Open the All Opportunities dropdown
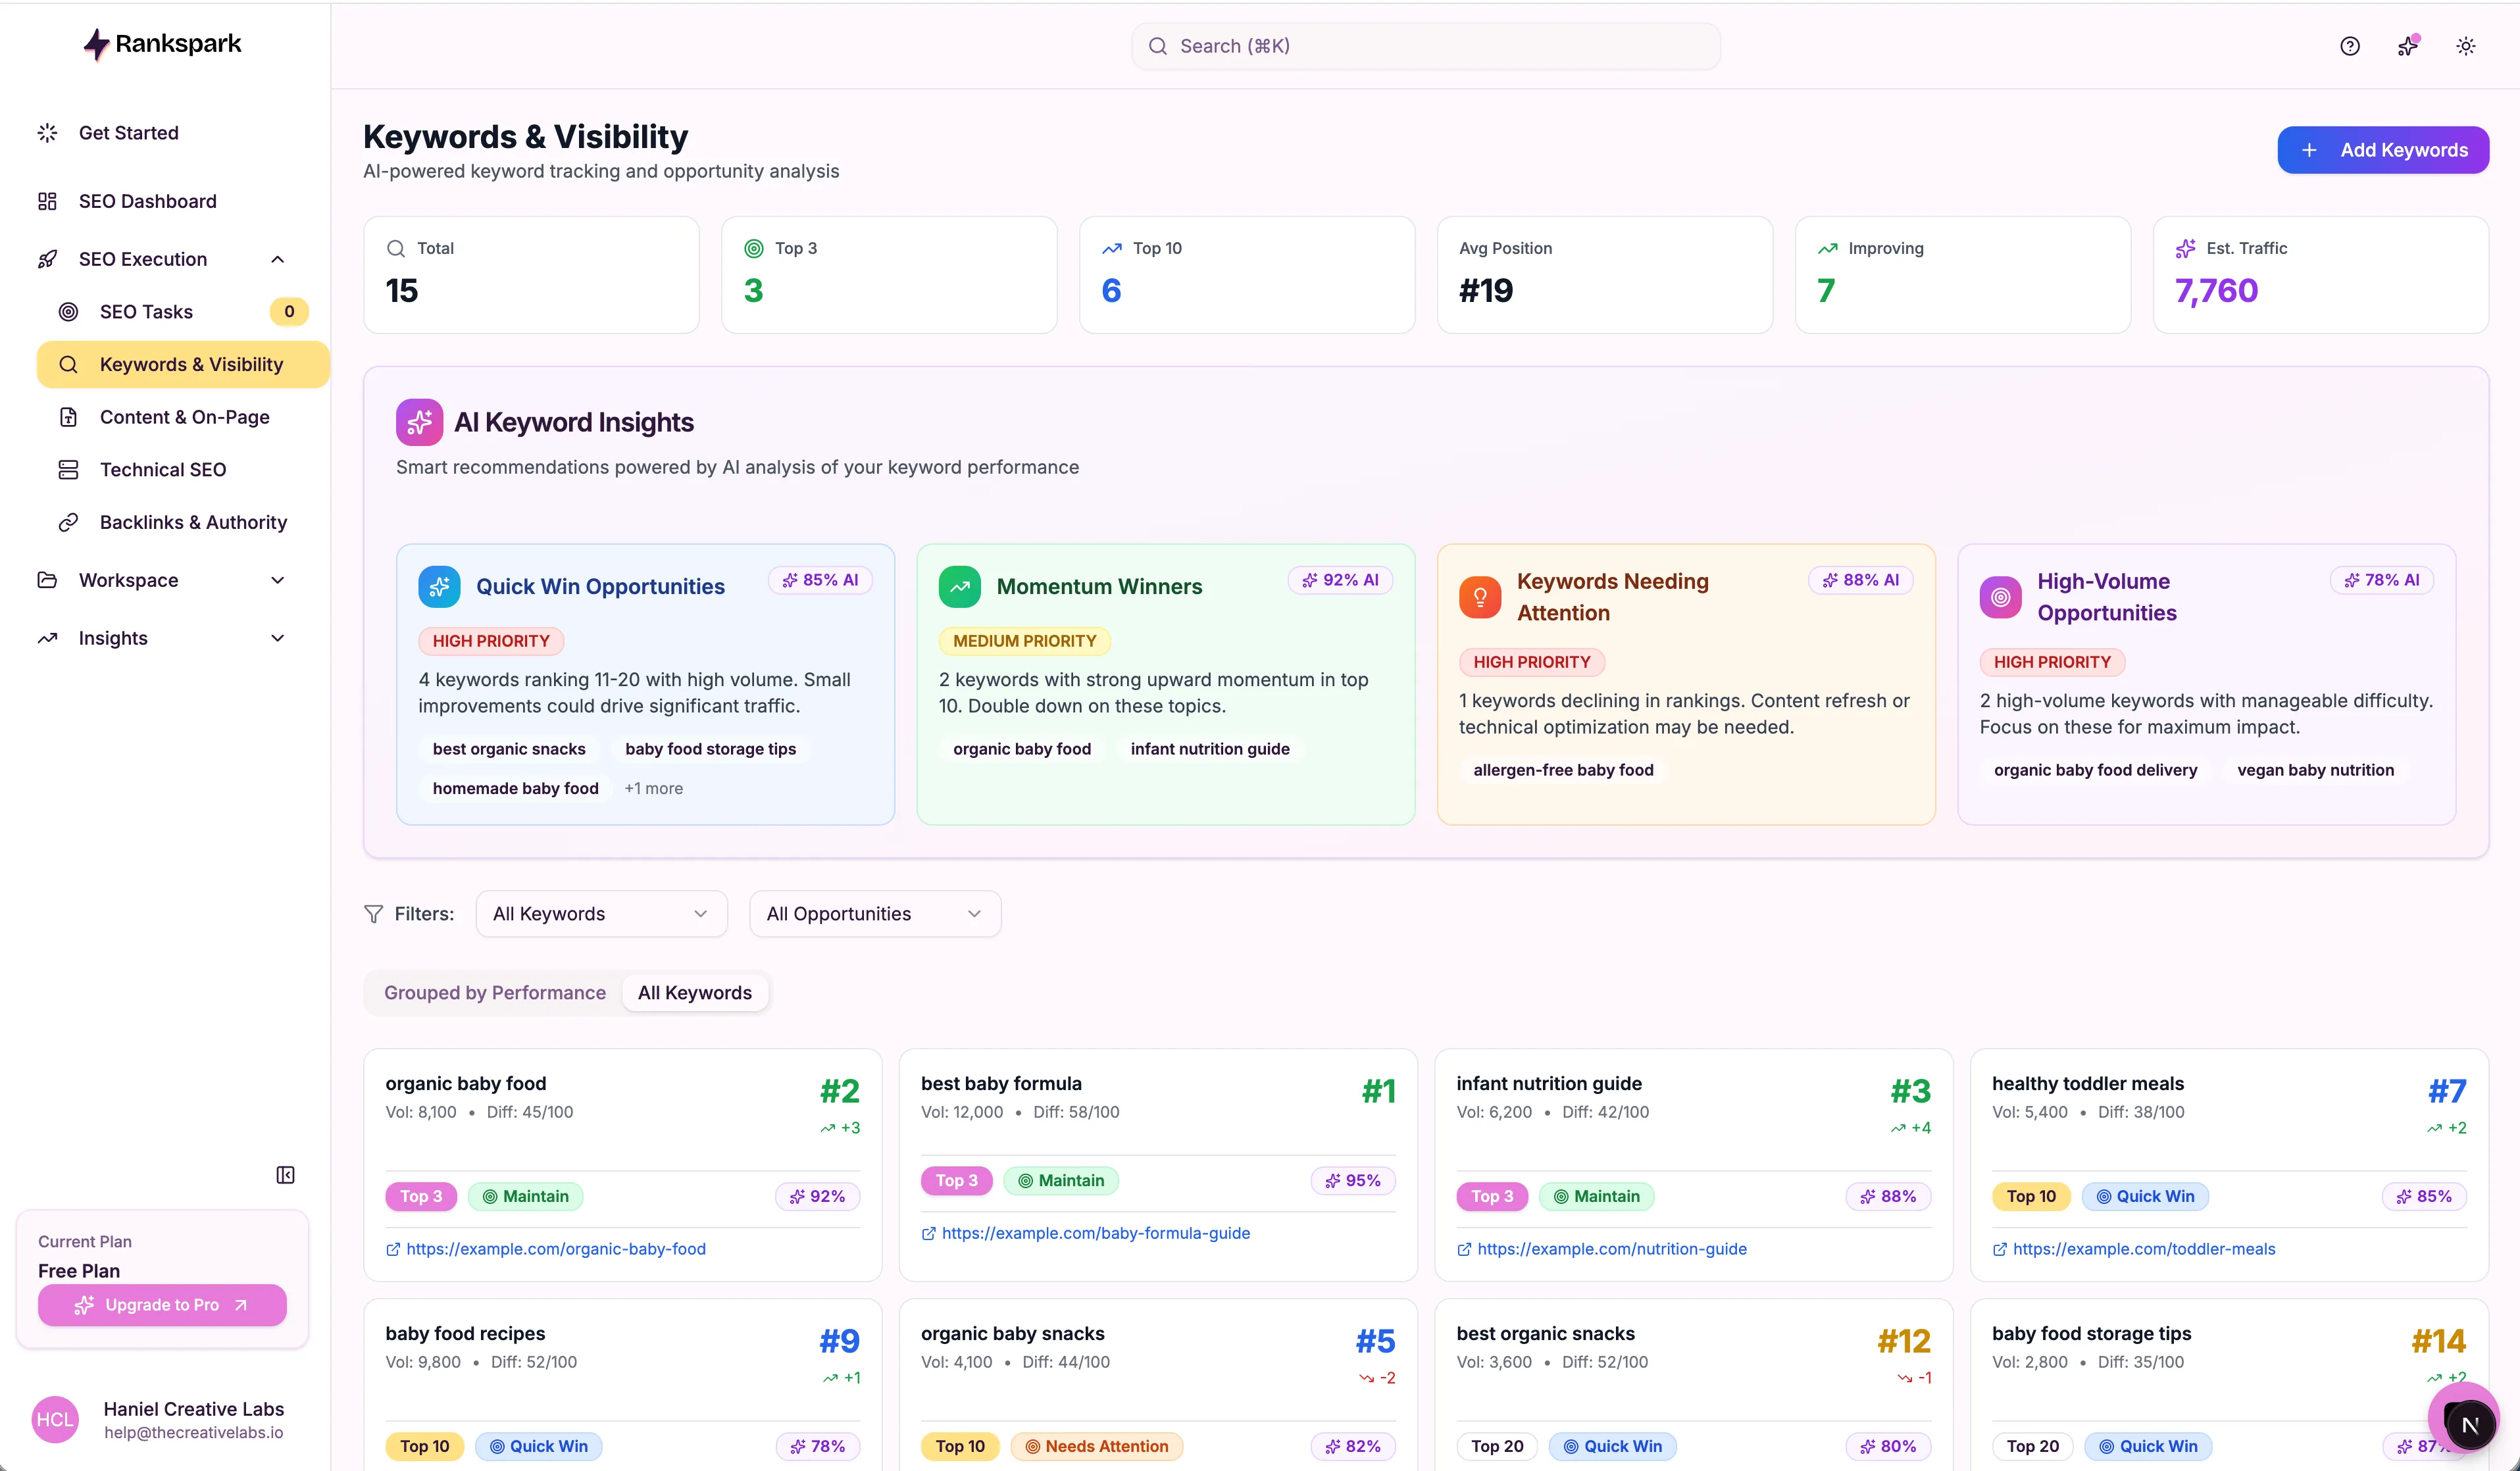Image resolution: width=2520 pixels, height=1471 pixels. point(874,913)
